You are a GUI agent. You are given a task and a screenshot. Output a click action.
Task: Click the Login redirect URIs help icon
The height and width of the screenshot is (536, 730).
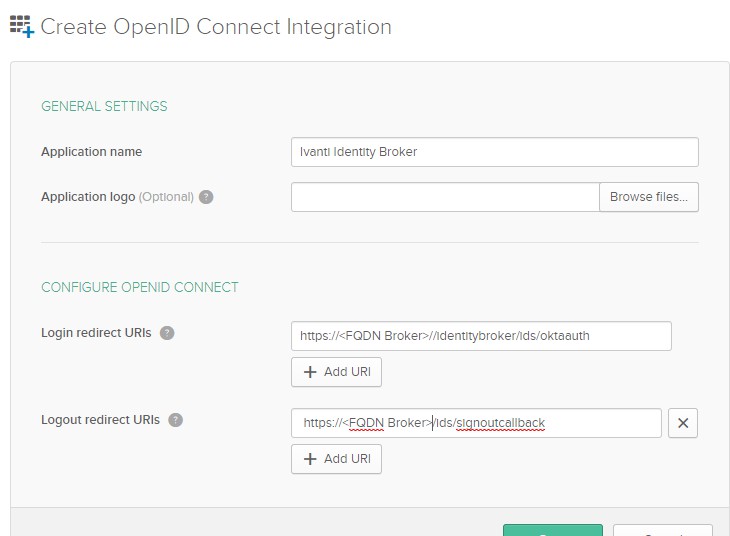167,333
